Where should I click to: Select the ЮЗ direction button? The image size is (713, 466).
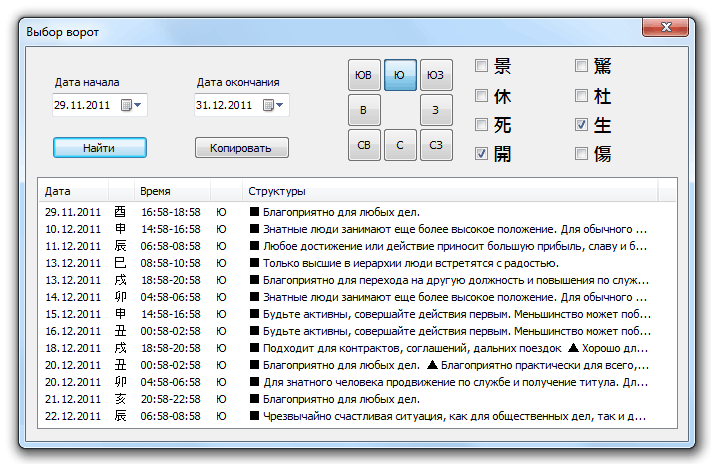[x=436, y=75]
